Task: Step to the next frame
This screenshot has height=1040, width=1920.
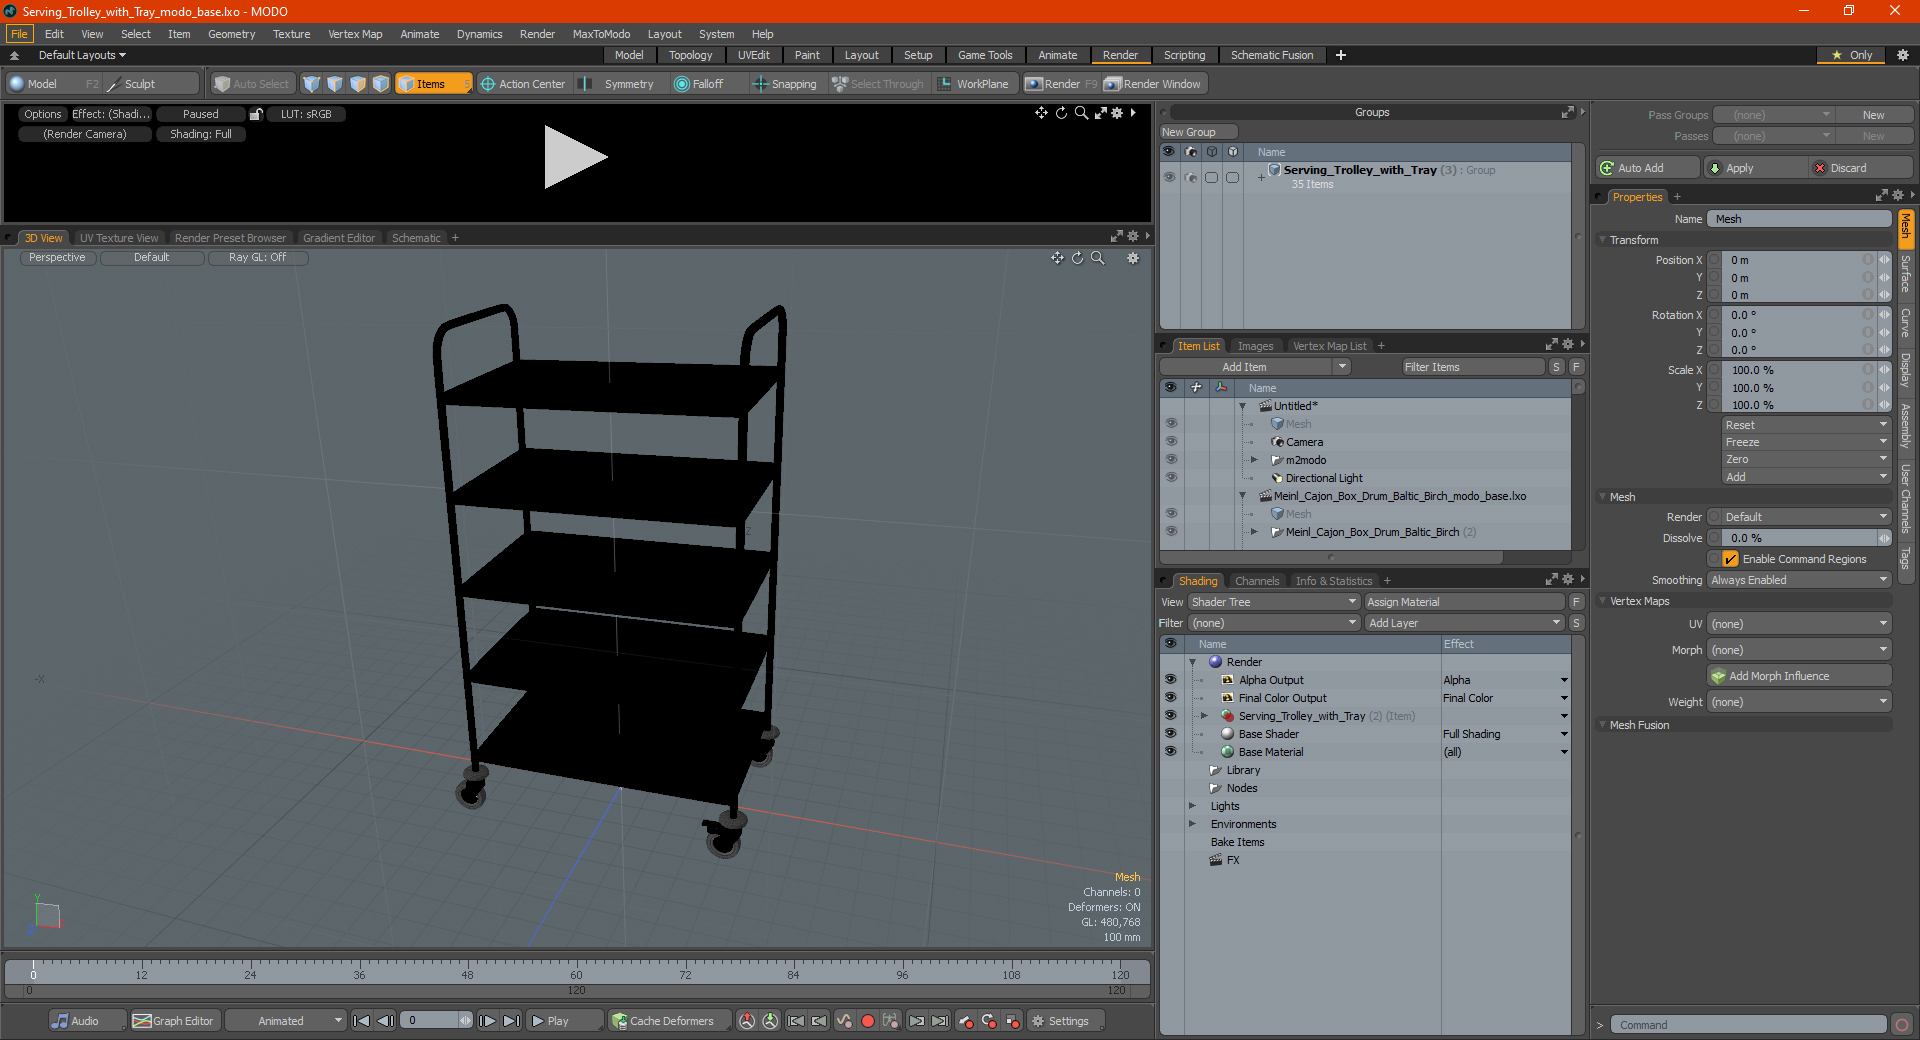Action: point(488,1021)
